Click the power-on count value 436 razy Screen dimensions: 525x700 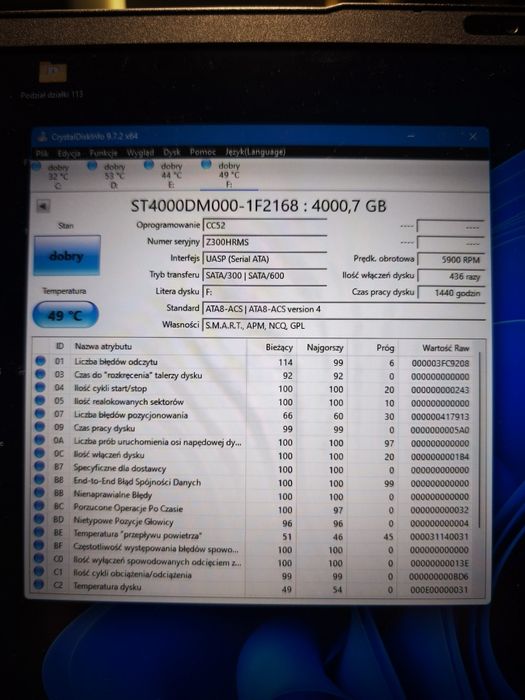(451, 276)
